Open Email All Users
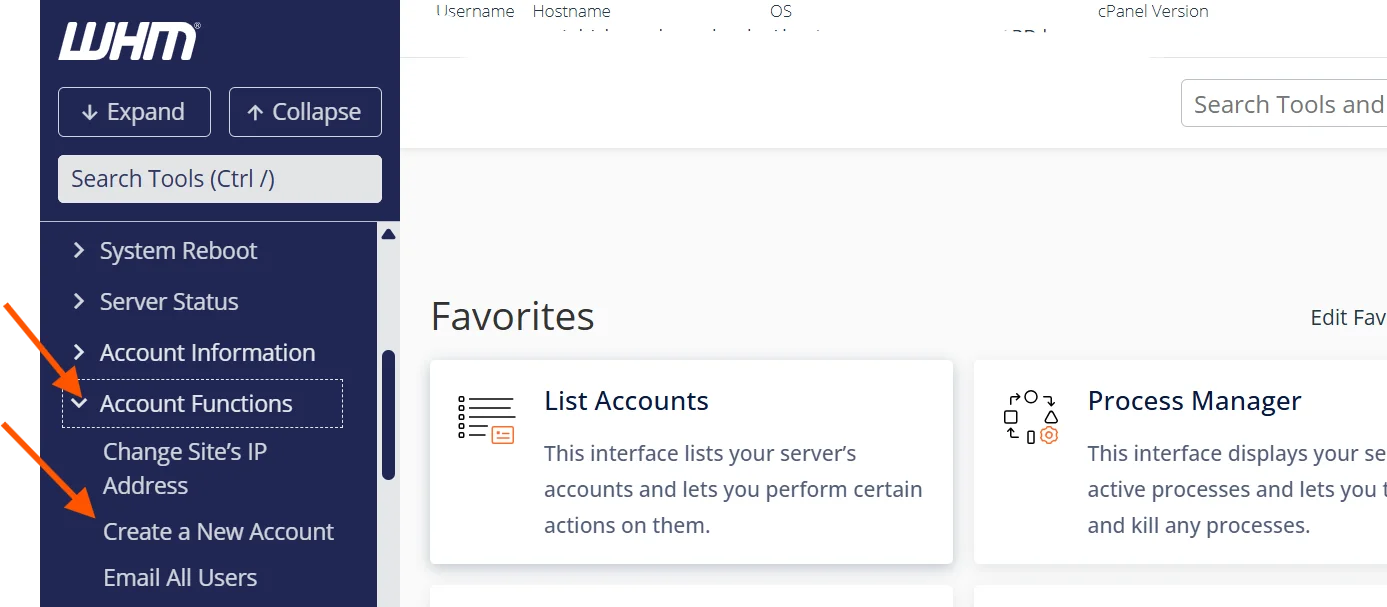The width and height of the screenshot is (1387, 607). coord(179,577)
